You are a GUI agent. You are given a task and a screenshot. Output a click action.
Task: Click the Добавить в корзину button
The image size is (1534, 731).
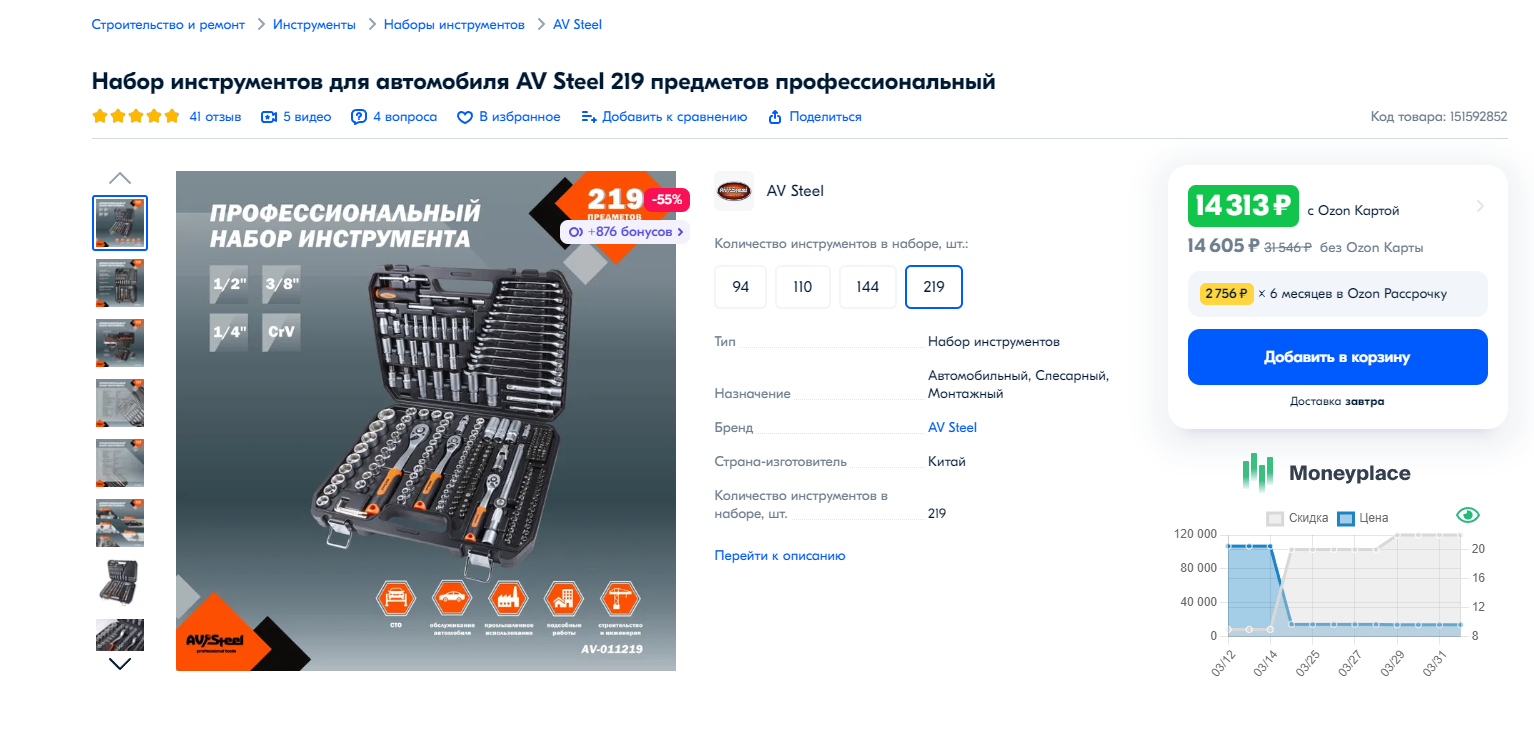1338,357
